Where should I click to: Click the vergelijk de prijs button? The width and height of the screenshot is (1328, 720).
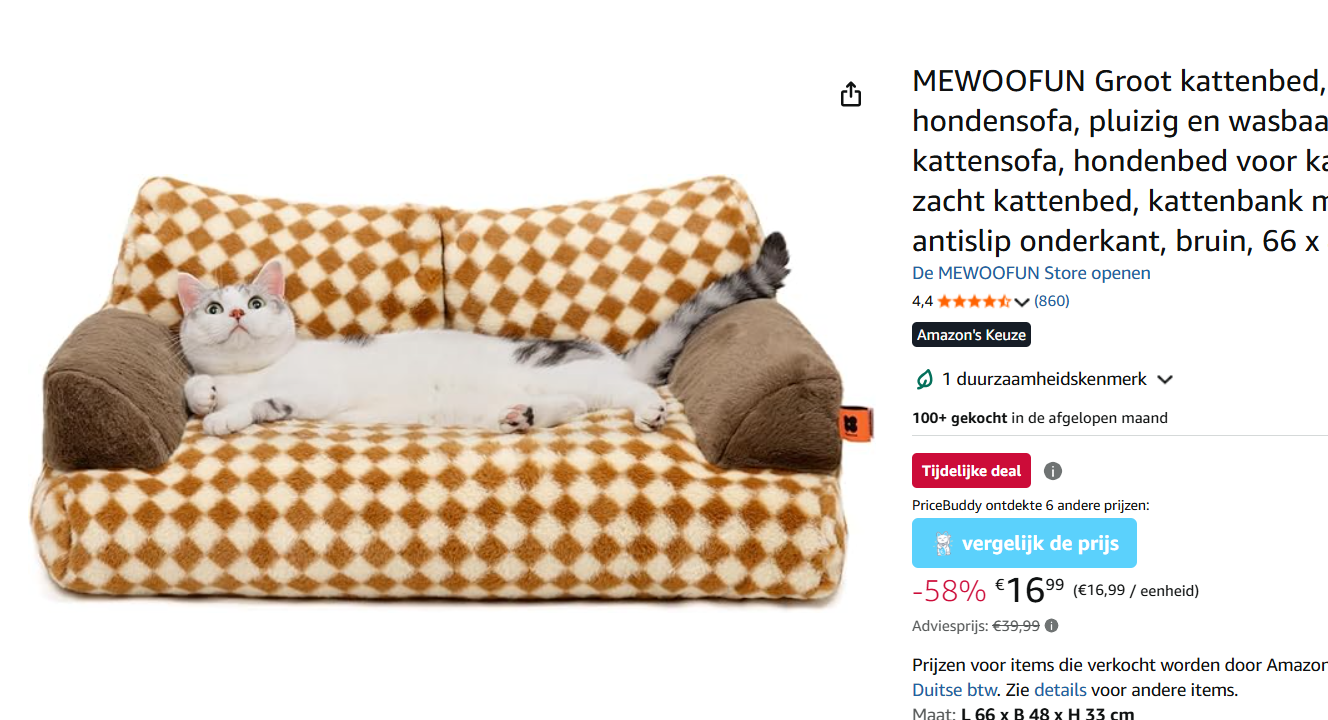click(1024, 543)
